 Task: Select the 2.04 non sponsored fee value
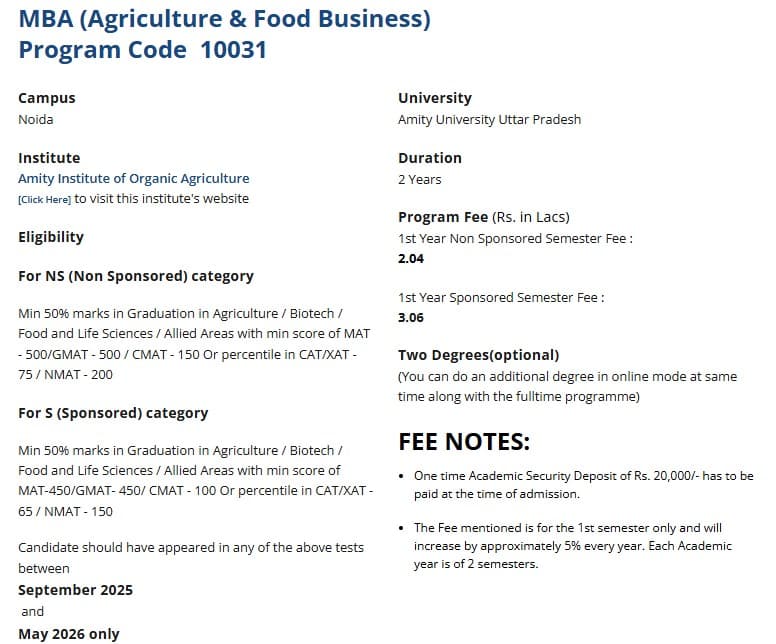pos(411,259)
